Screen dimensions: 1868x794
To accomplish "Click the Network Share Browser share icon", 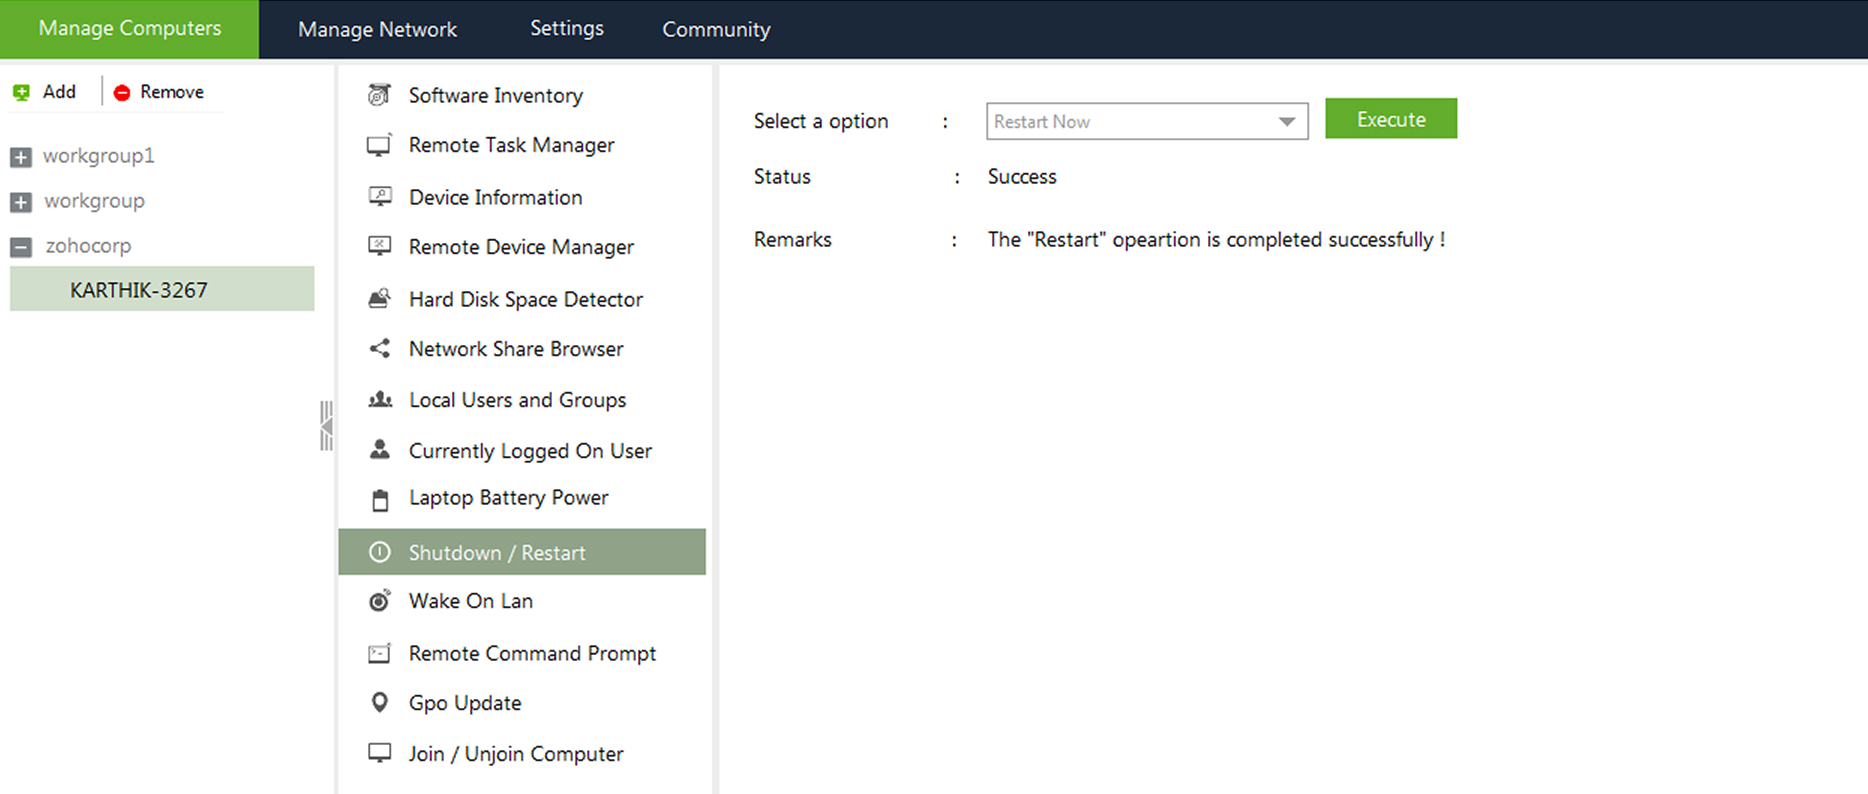I will tap(379, 348).
